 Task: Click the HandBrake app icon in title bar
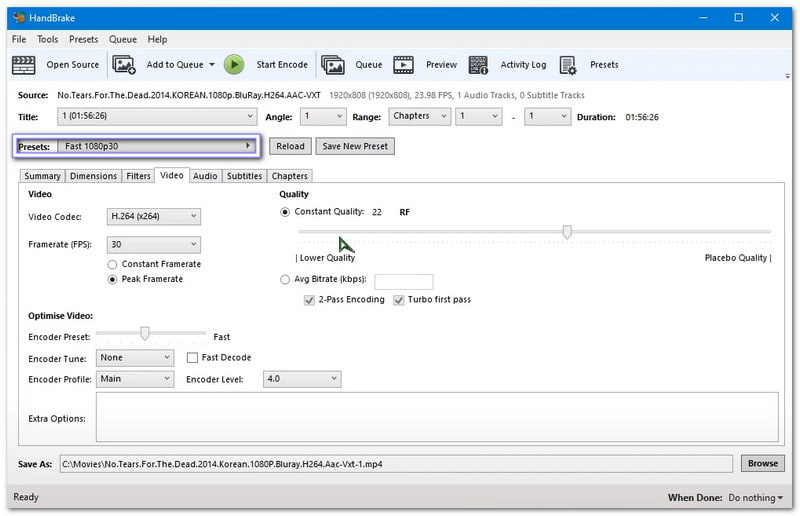pyautogui.click(x=18, y=17)
